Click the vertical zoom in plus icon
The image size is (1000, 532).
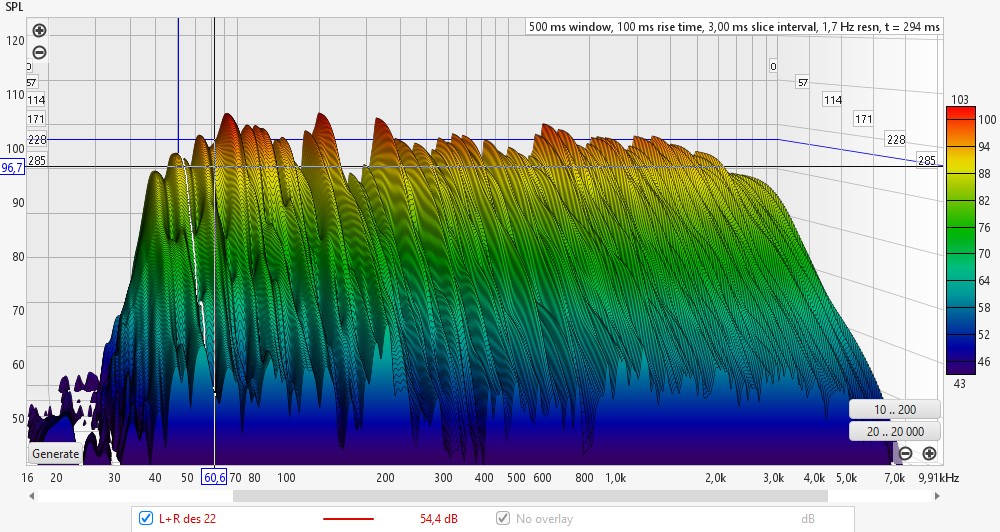point(39,30)
